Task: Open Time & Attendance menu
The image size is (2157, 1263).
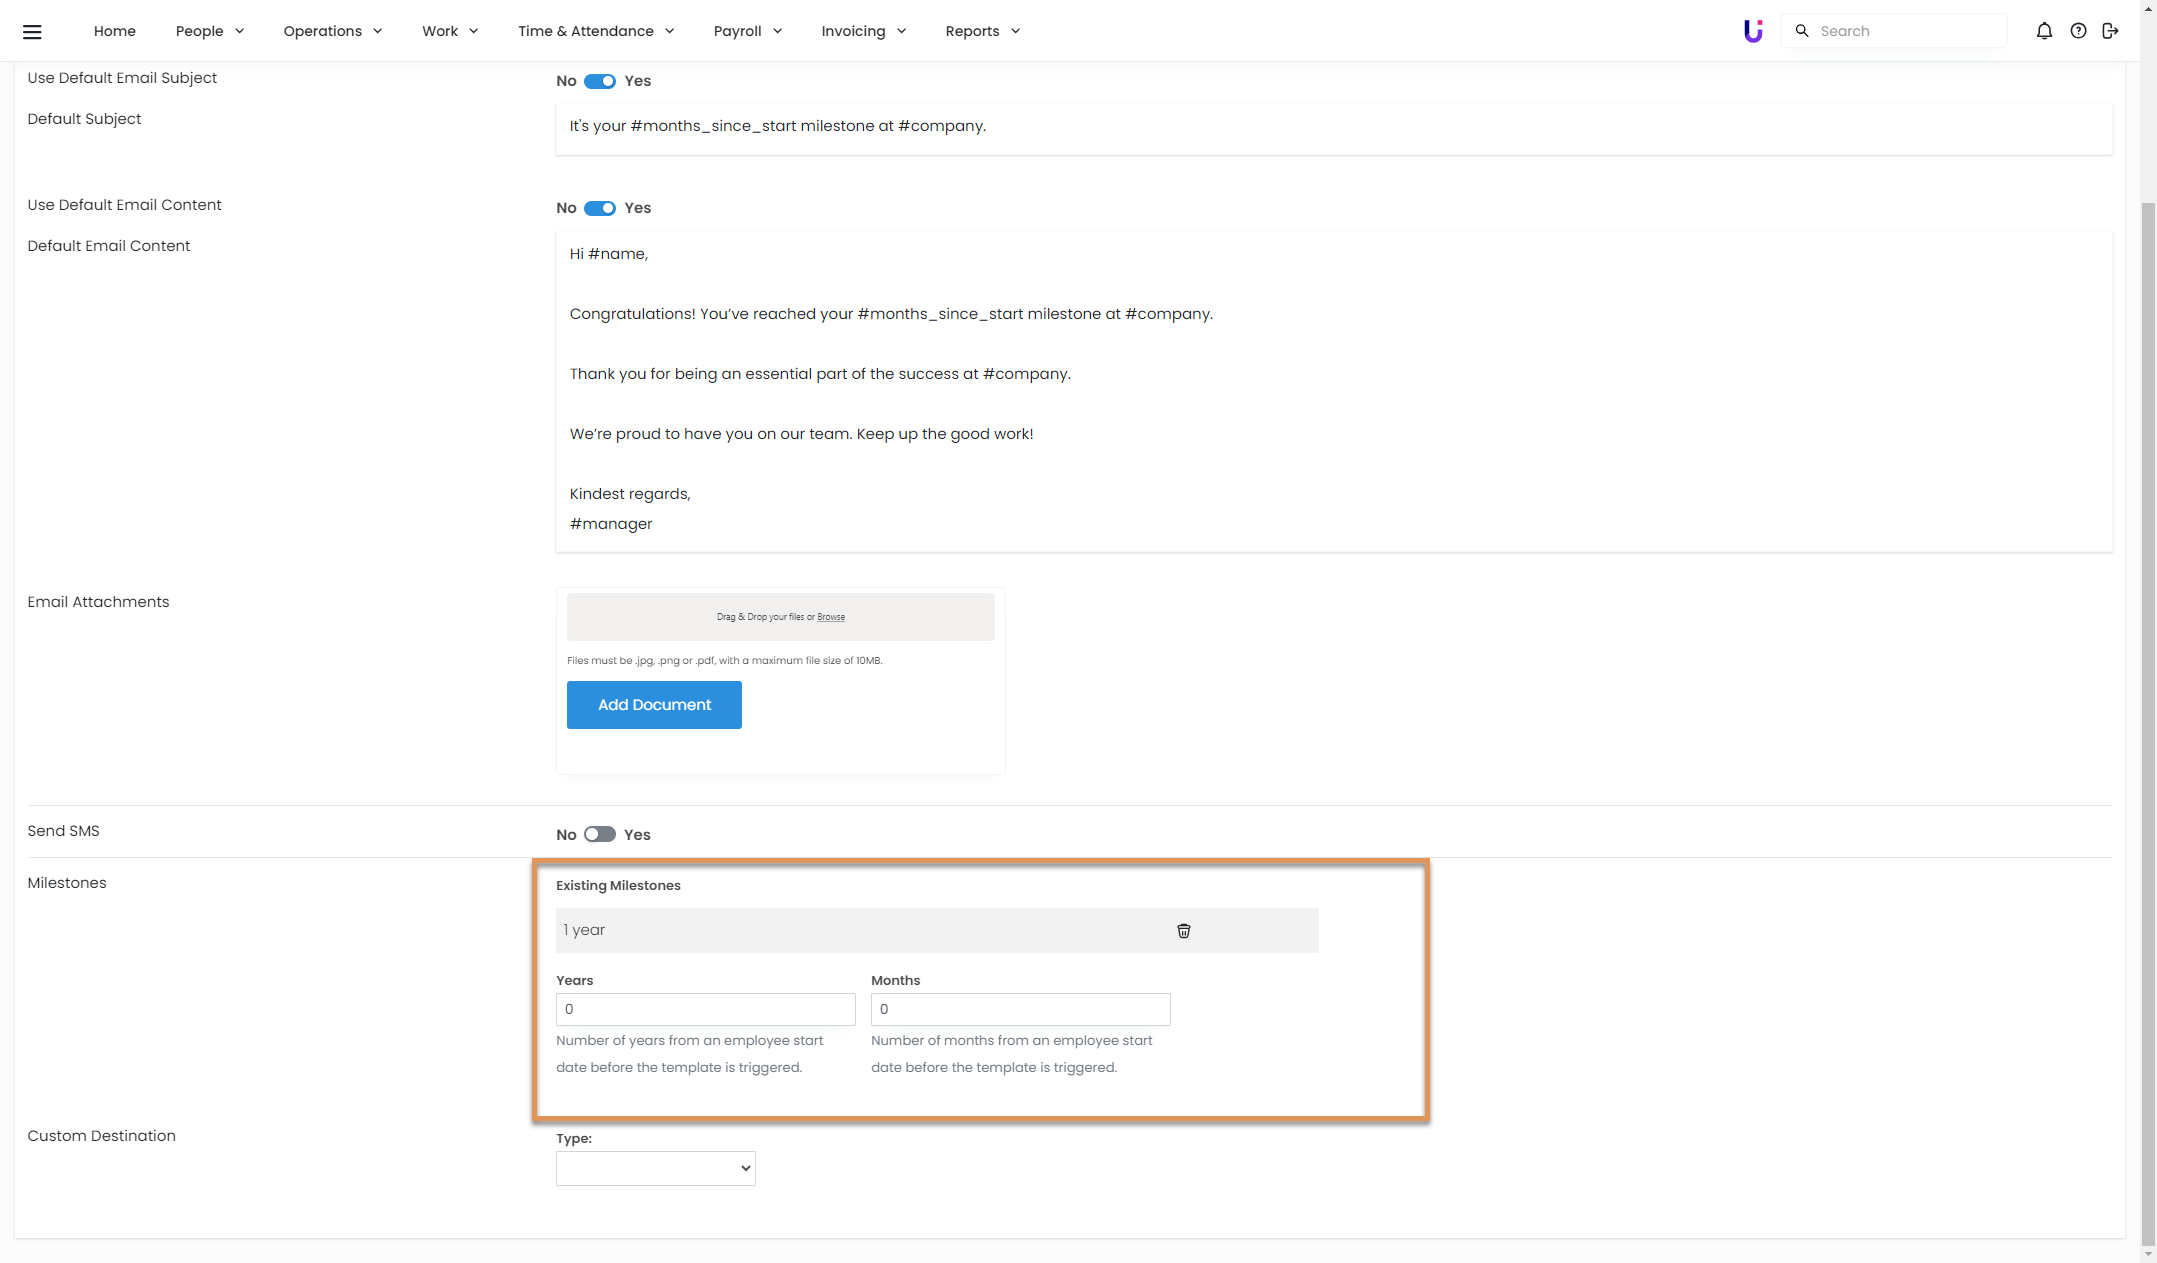Action: pos(595,31)
